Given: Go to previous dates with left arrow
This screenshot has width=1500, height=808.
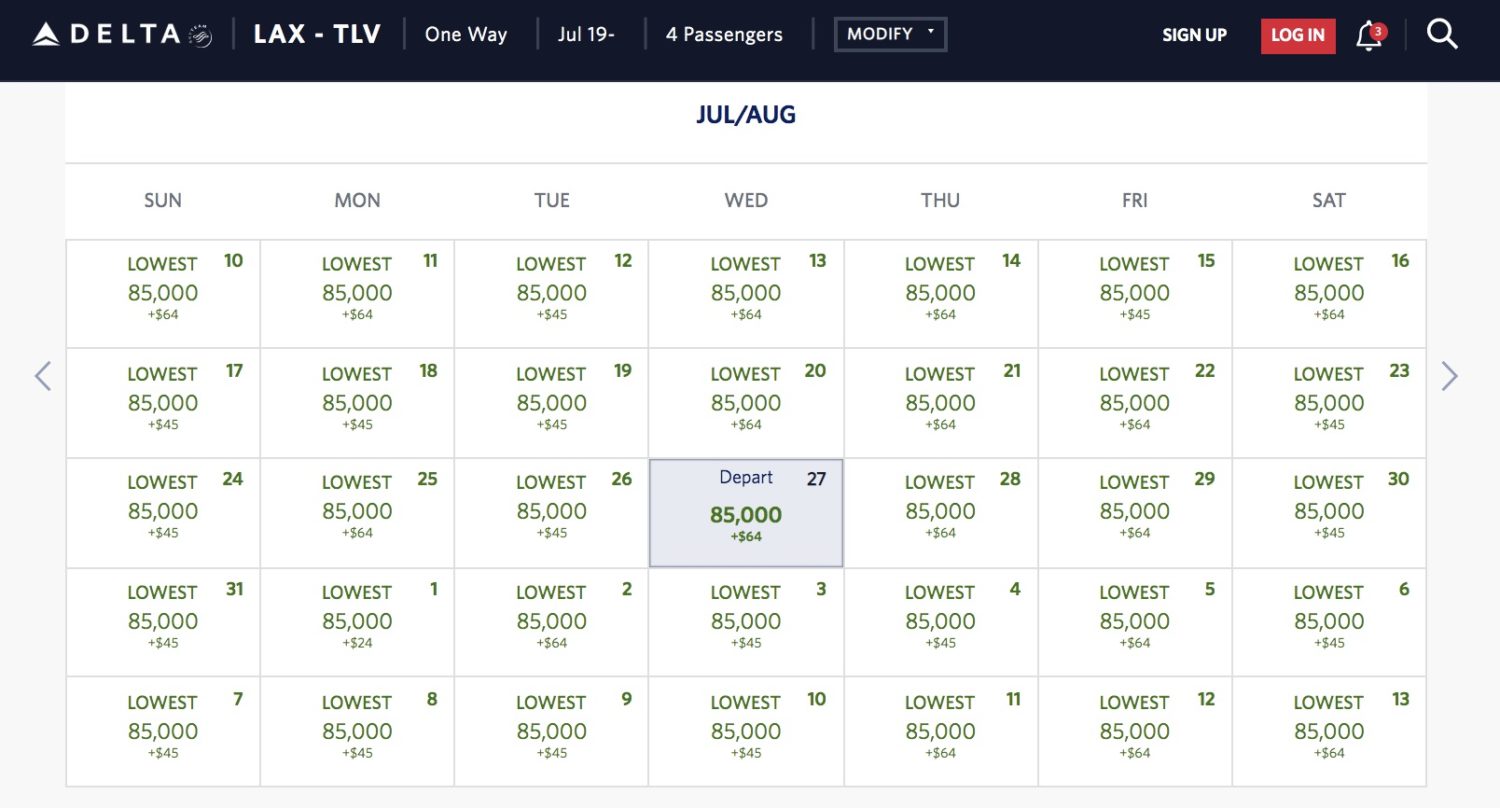Looking at the screenshot, I should pyautogui.click(x=42, y=376).
